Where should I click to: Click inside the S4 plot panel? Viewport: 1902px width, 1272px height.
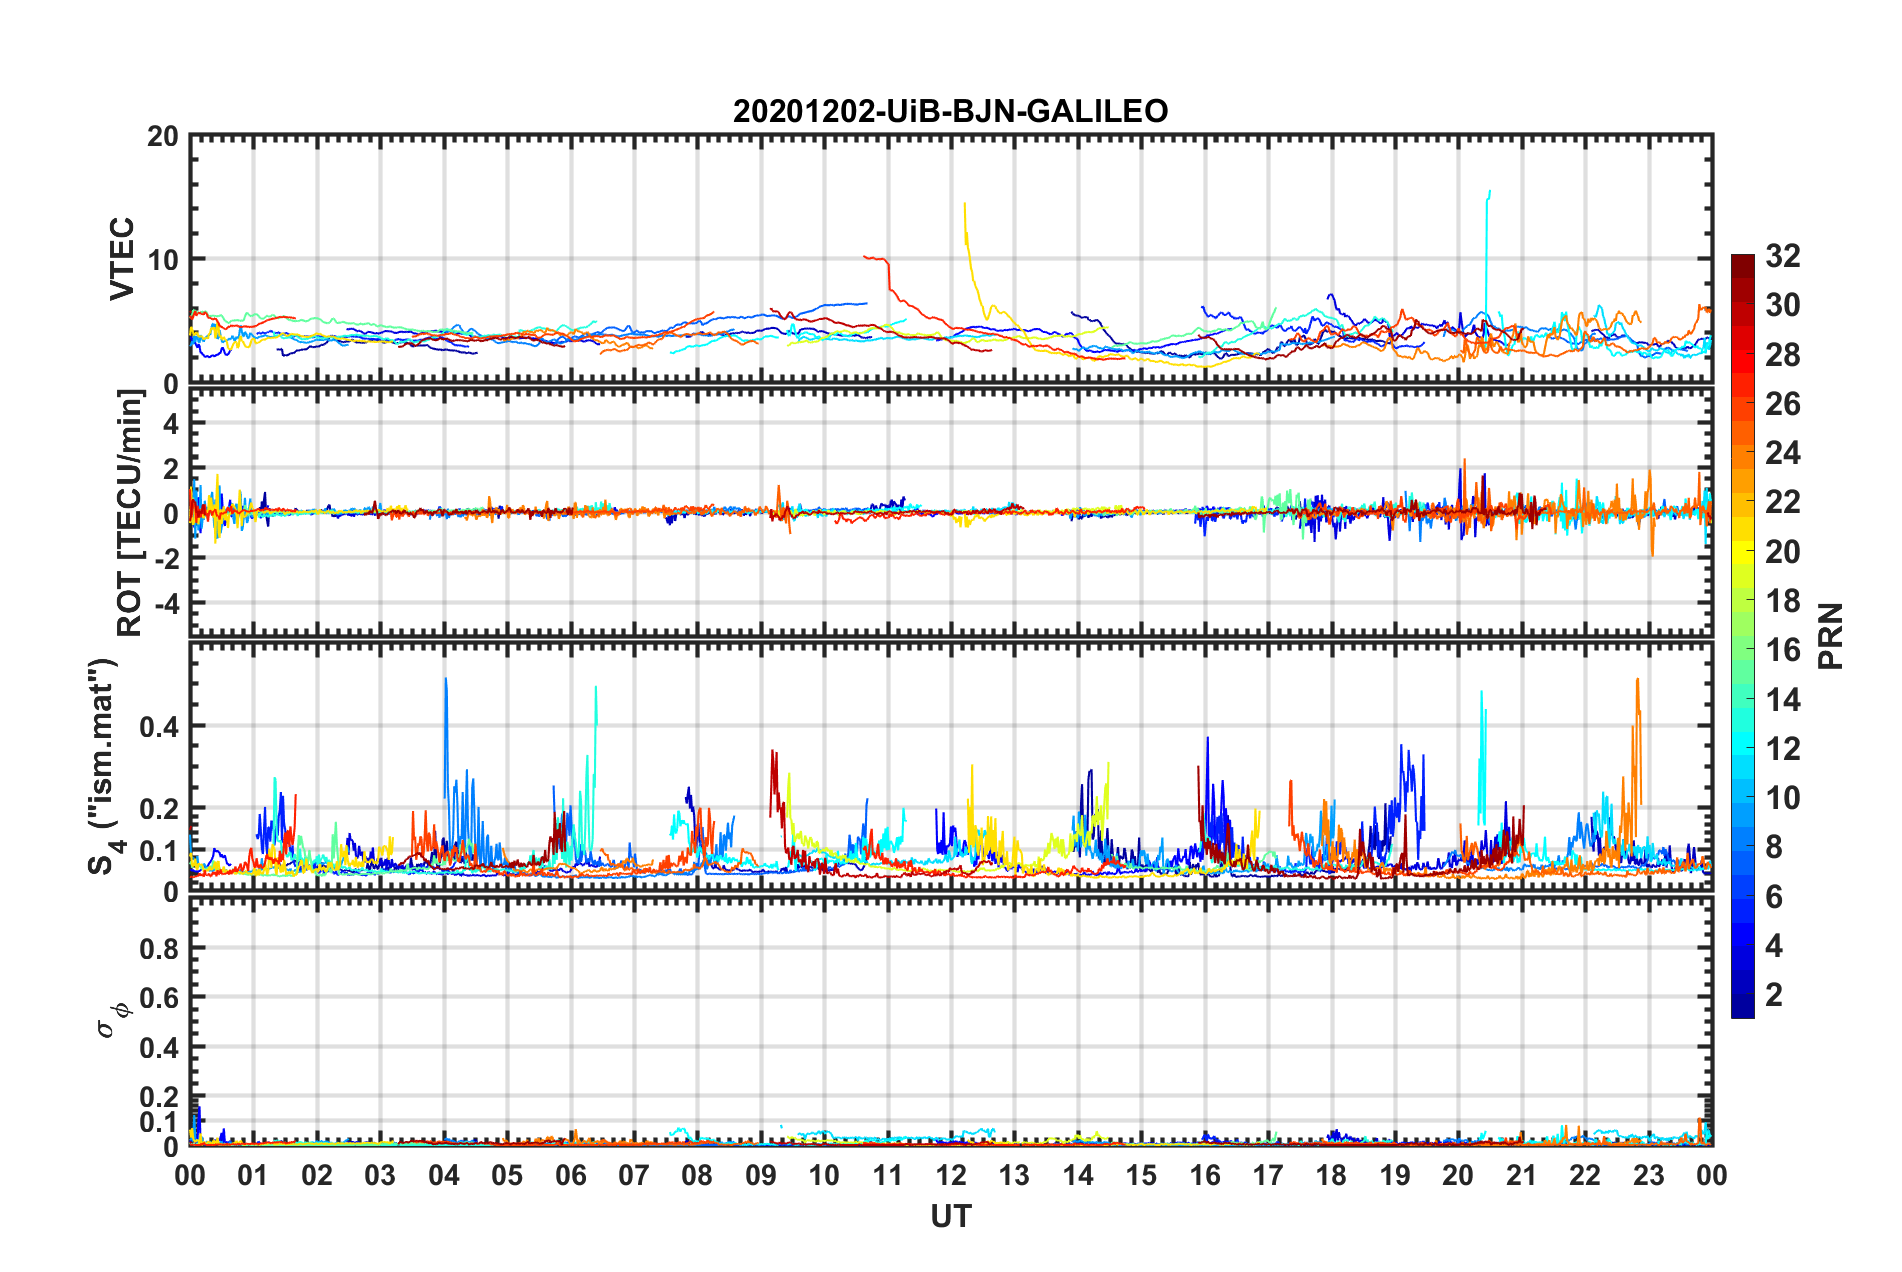coord(951,767)
